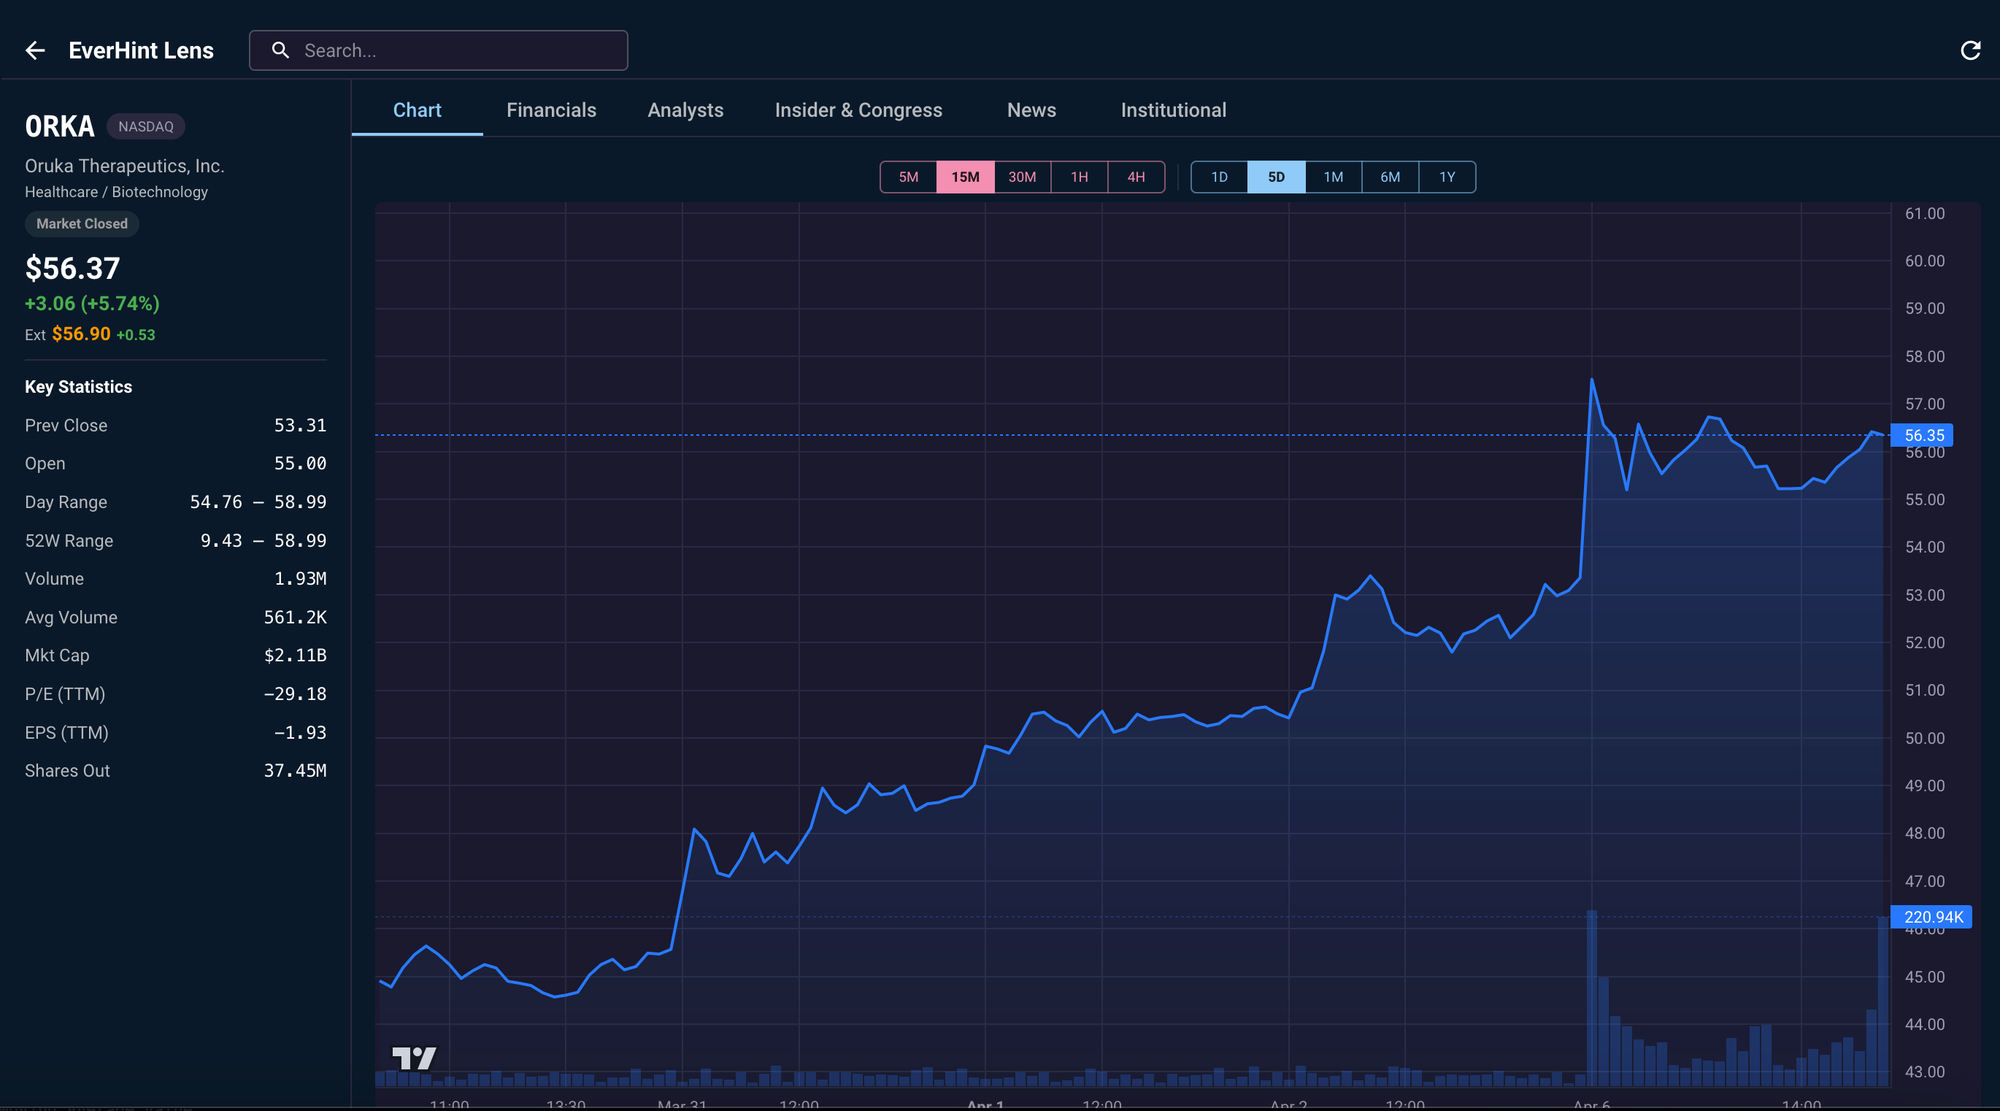Click the refresh icon
This screenshot has width=2000, height=1111.
click(1970, 51)
